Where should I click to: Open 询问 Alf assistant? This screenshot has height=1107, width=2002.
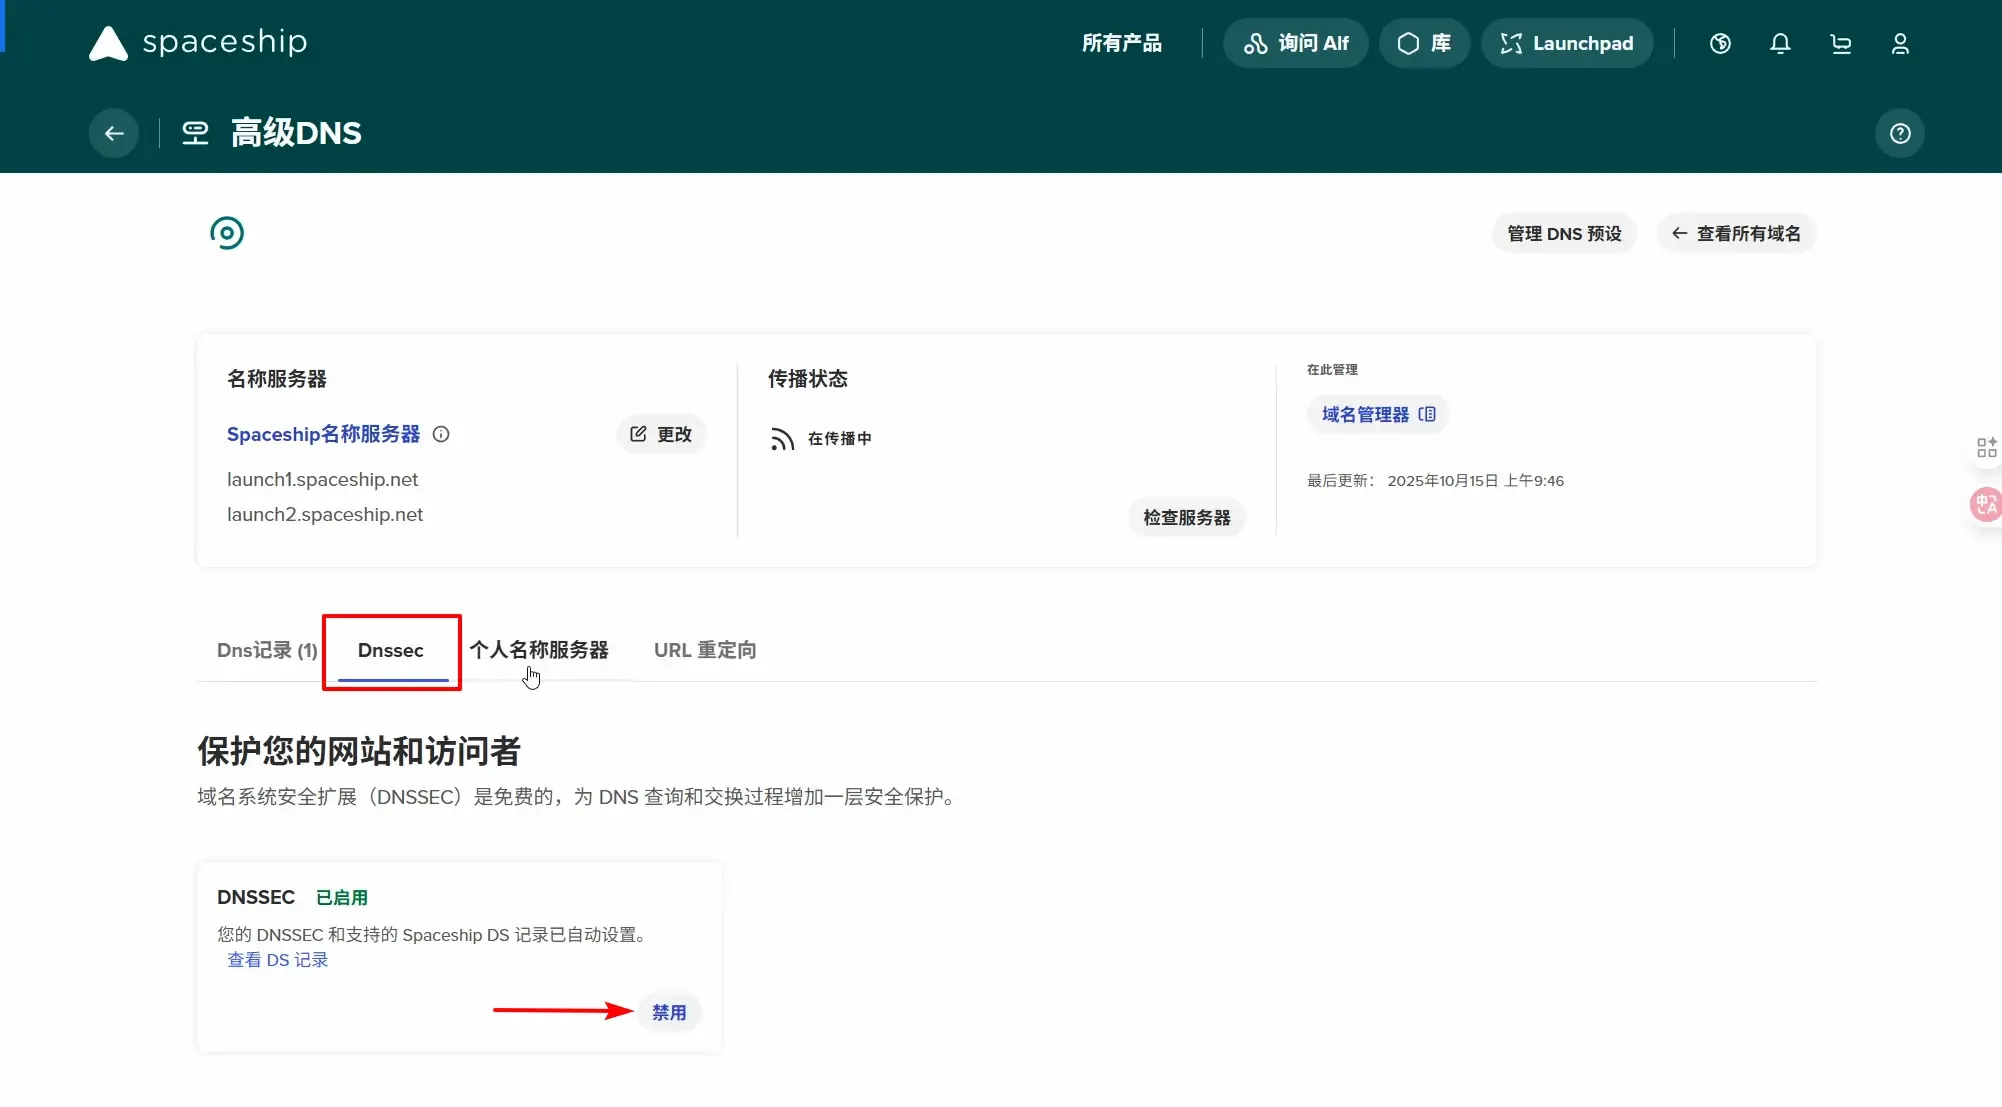[x=1296, y=43]
